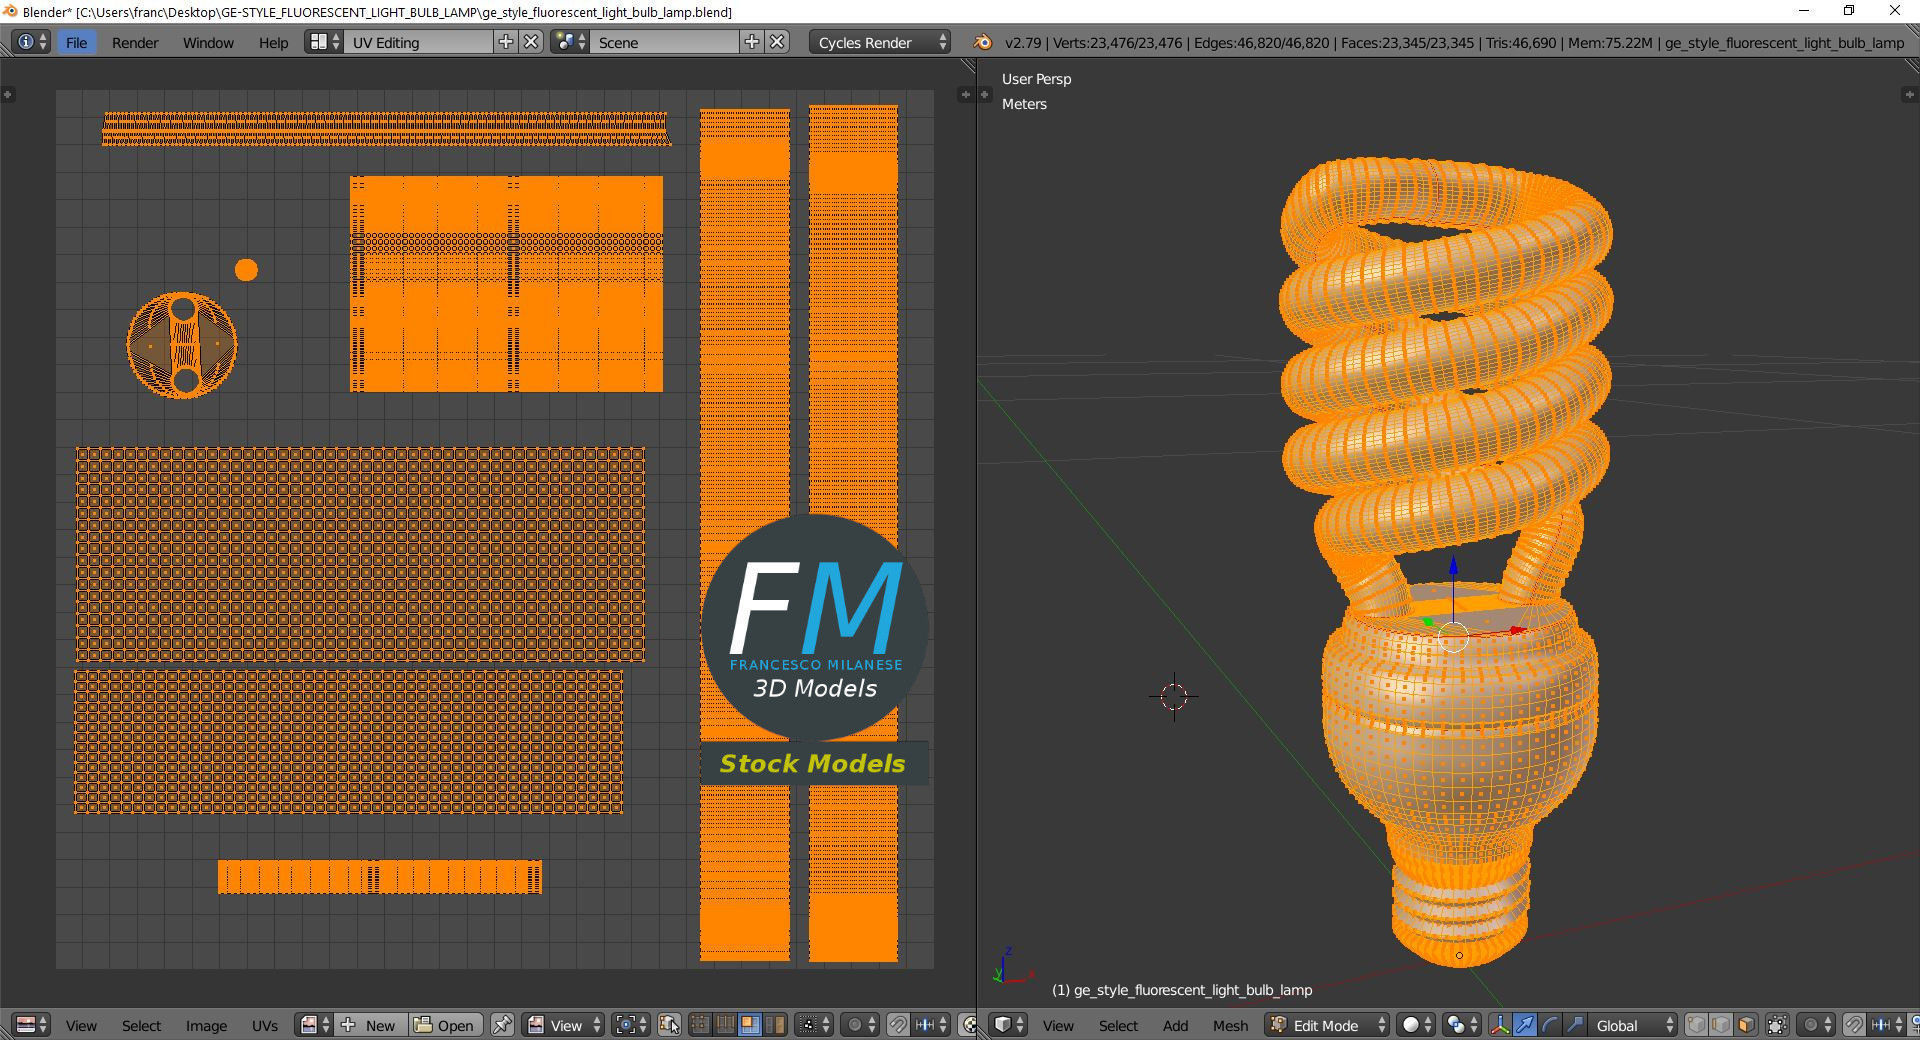Click the Open image button
The width and height of the screenshot is (1920, 1040).
(445, 1025)
